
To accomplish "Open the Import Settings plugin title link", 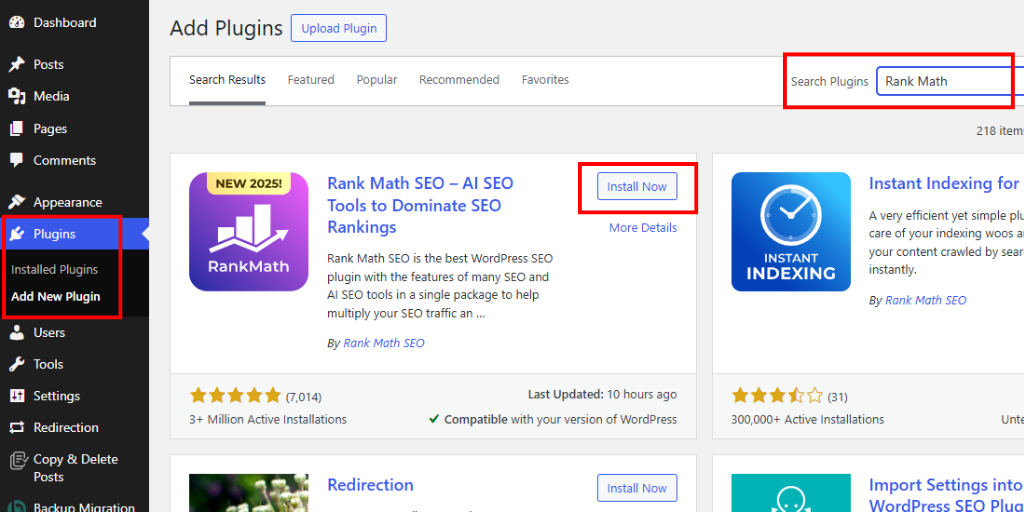I will click(x=946, y=495).
